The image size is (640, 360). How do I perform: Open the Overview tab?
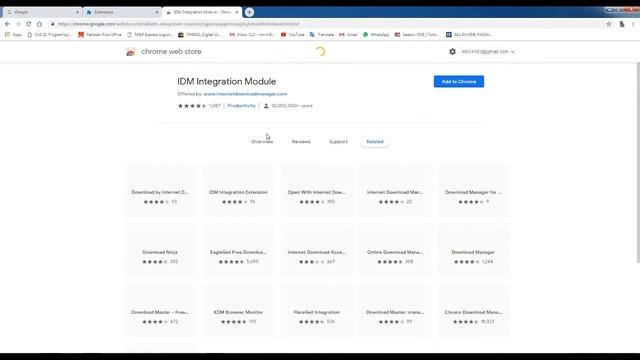tap(262, 142)
